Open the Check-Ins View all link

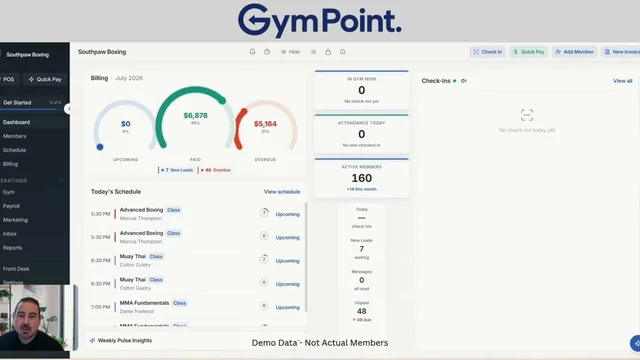pos(622,81)
